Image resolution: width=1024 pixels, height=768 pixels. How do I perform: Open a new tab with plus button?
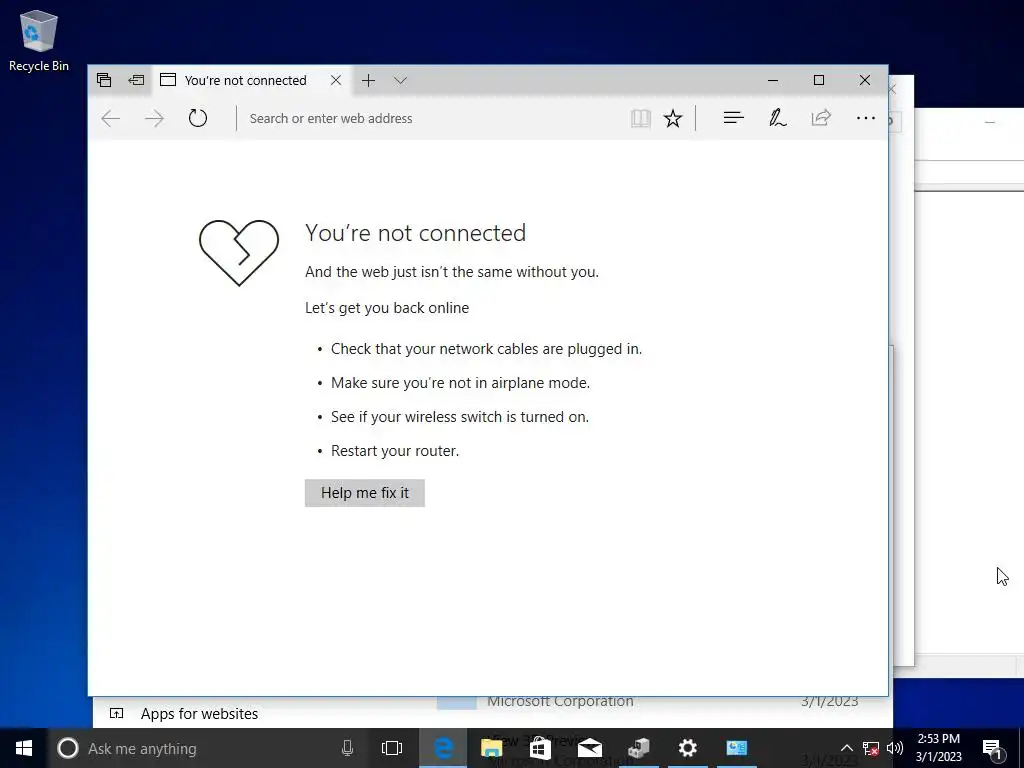pyautogui.click(x=368, y=80)
